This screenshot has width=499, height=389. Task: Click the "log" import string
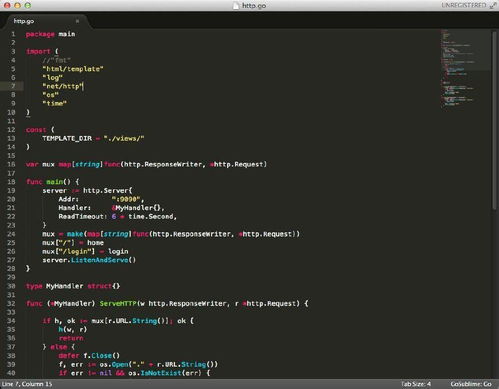[x=52, y=78]
